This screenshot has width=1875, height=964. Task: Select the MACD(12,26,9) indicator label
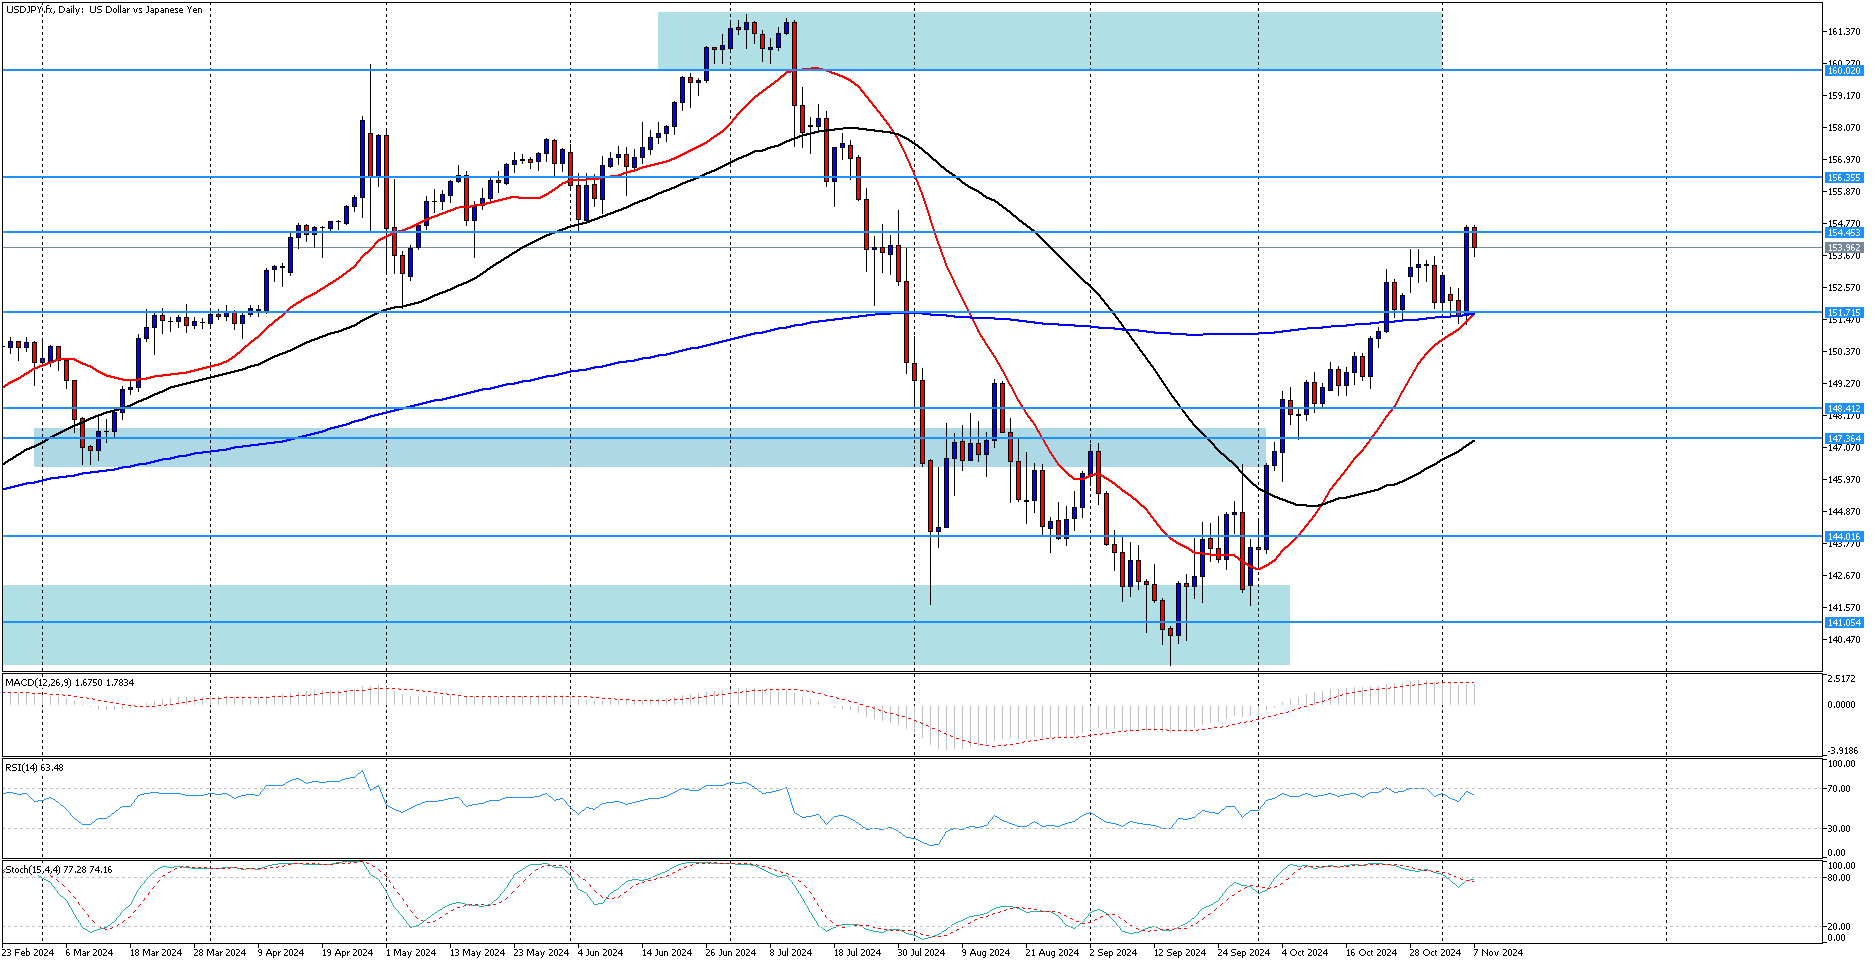click(x=69, y=682)
